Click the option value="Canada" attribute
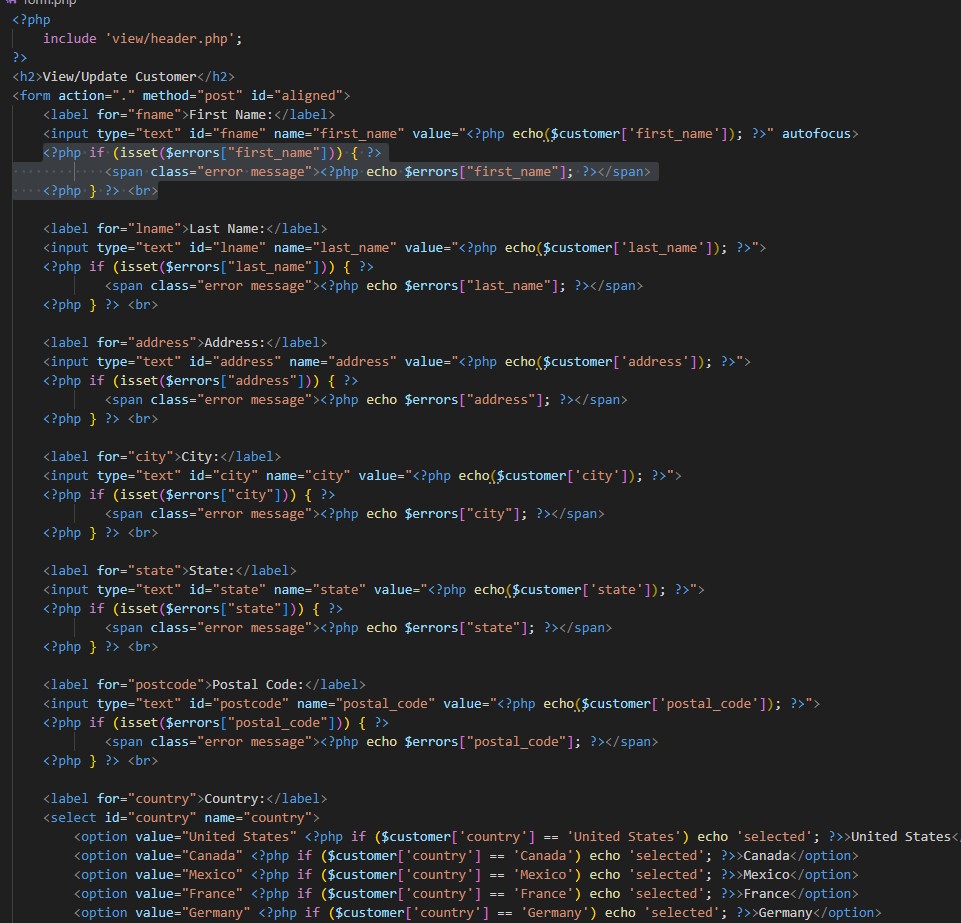Viewport: 961px width, 923px height. pyautogui.click(x=189, y=856)
